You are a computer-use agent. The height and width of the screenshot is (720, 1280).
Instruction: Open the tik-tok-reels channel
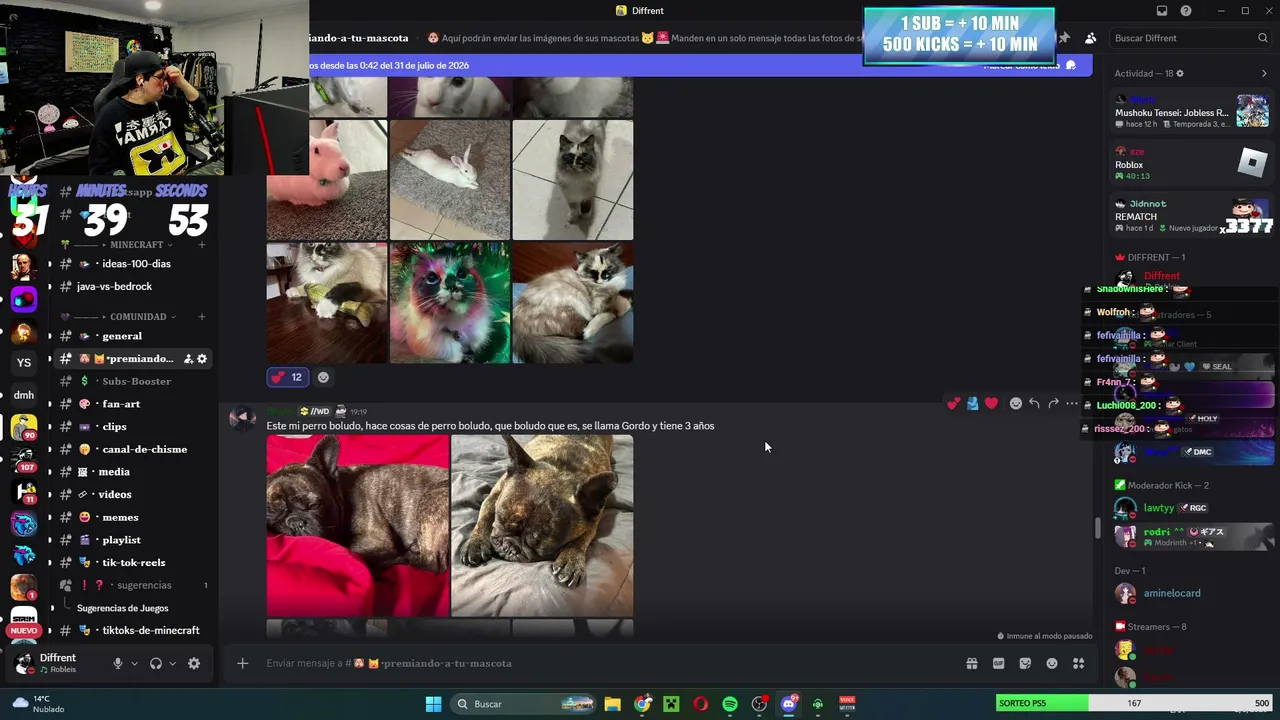coord(134,562)
